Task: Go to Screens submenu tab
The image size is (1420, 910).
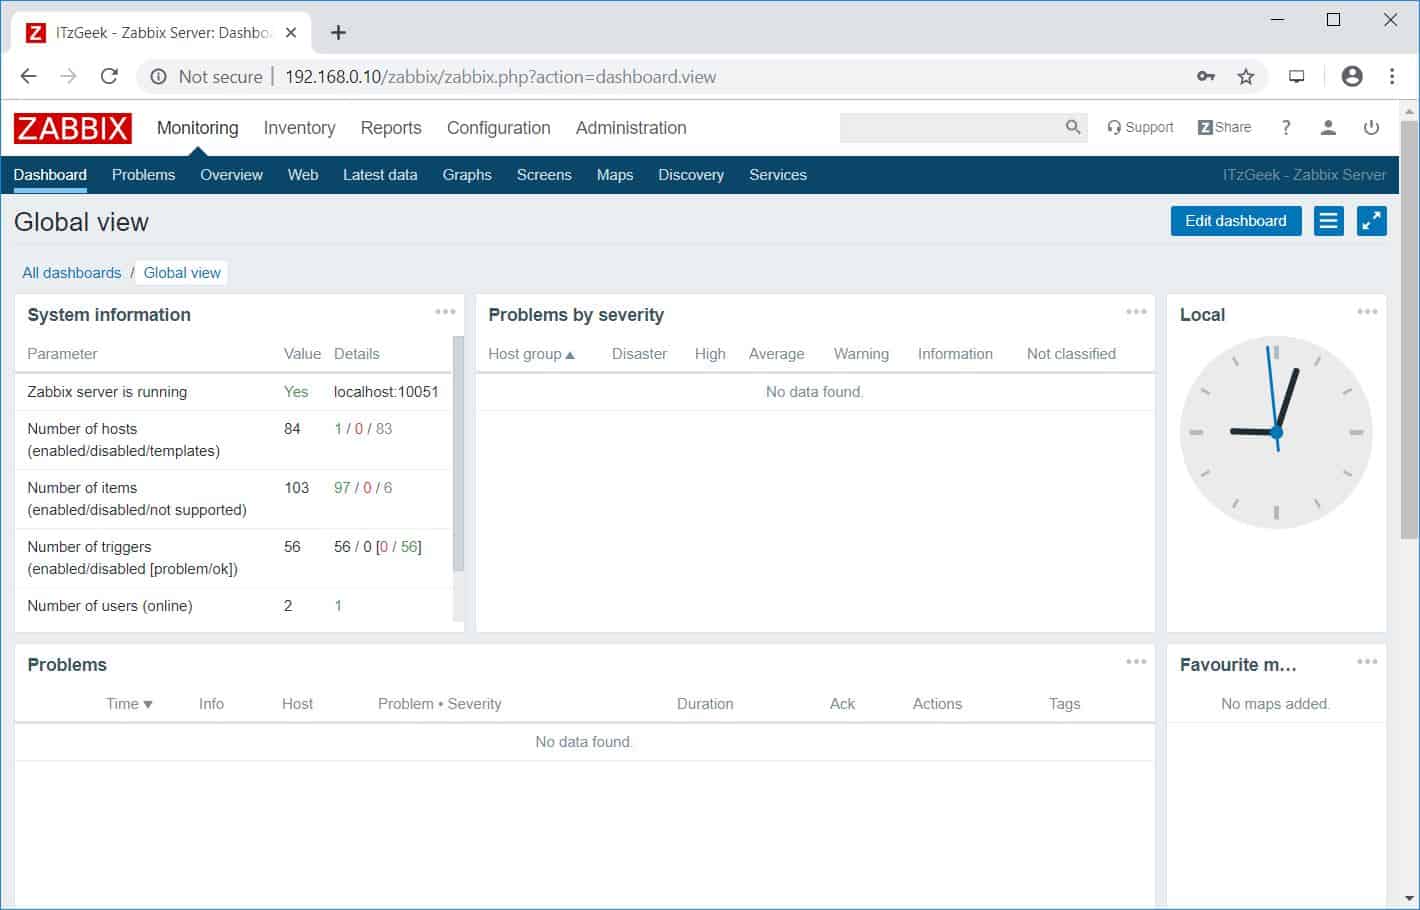Action: pyautogui.click(x=544, y=175)
